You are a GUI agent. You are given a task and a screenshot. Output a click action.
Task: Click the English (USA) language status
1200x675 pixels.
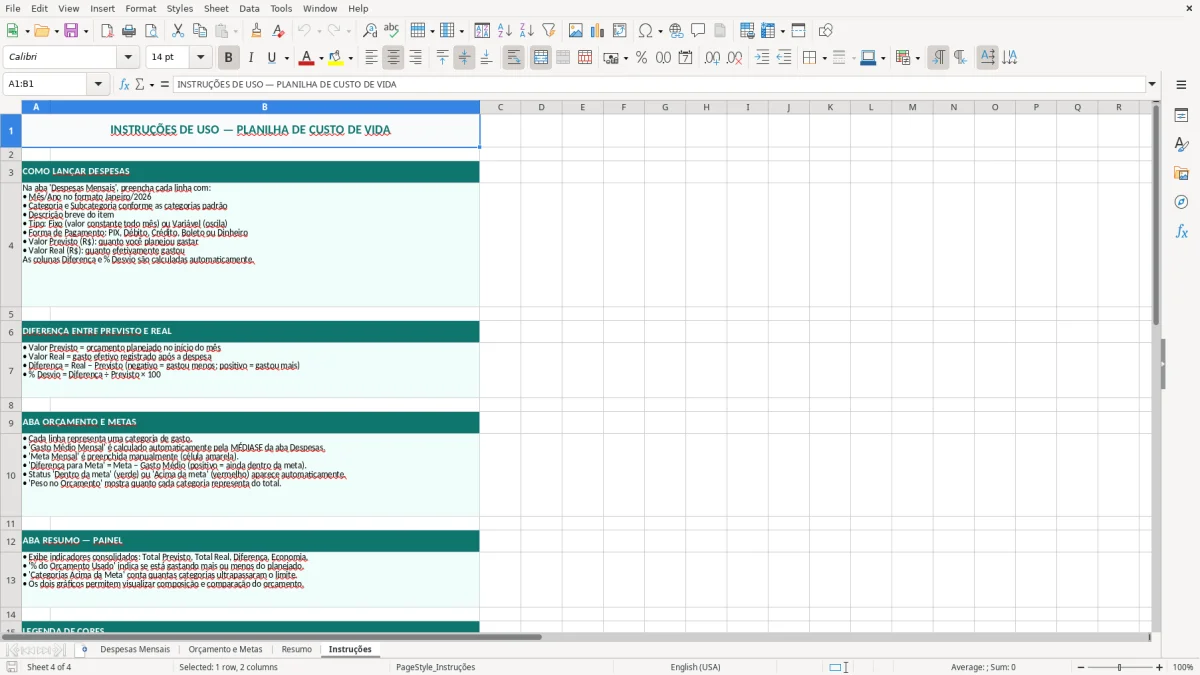click(695, 667)
